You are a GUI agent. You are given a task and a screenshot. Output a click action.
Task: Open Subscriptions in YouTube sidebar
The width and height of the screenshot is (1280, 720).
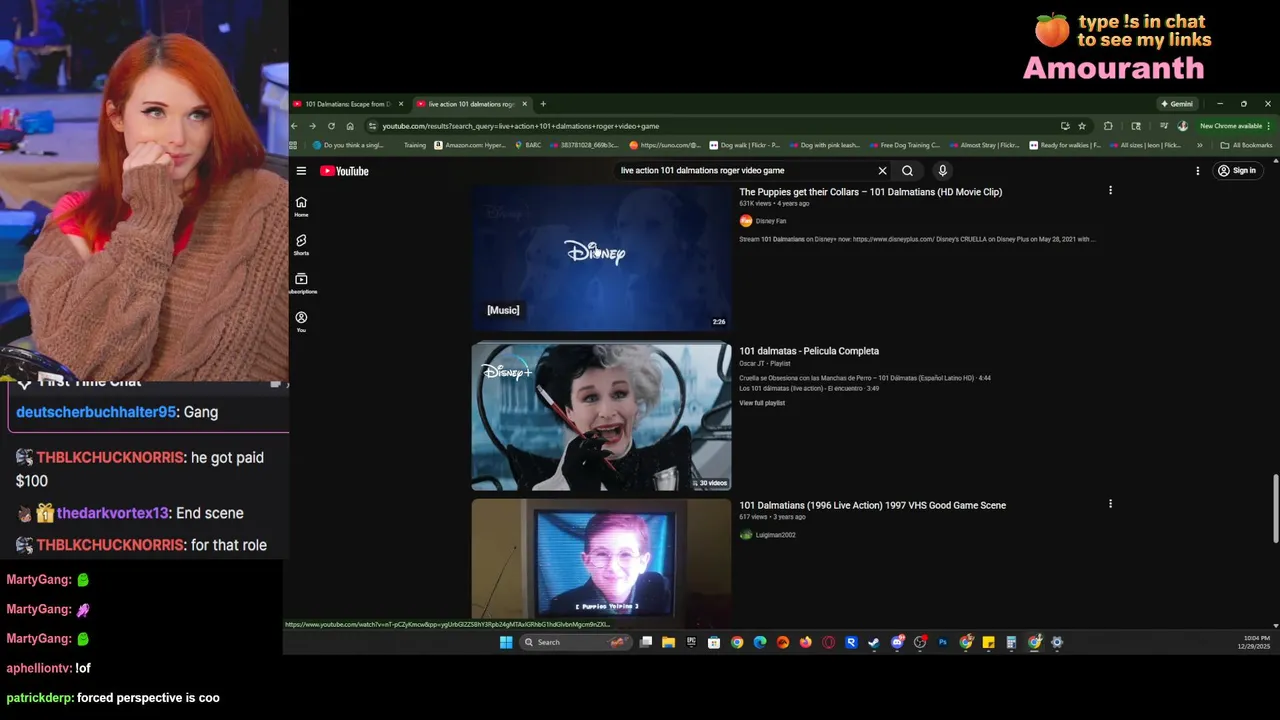click(301, 283)
